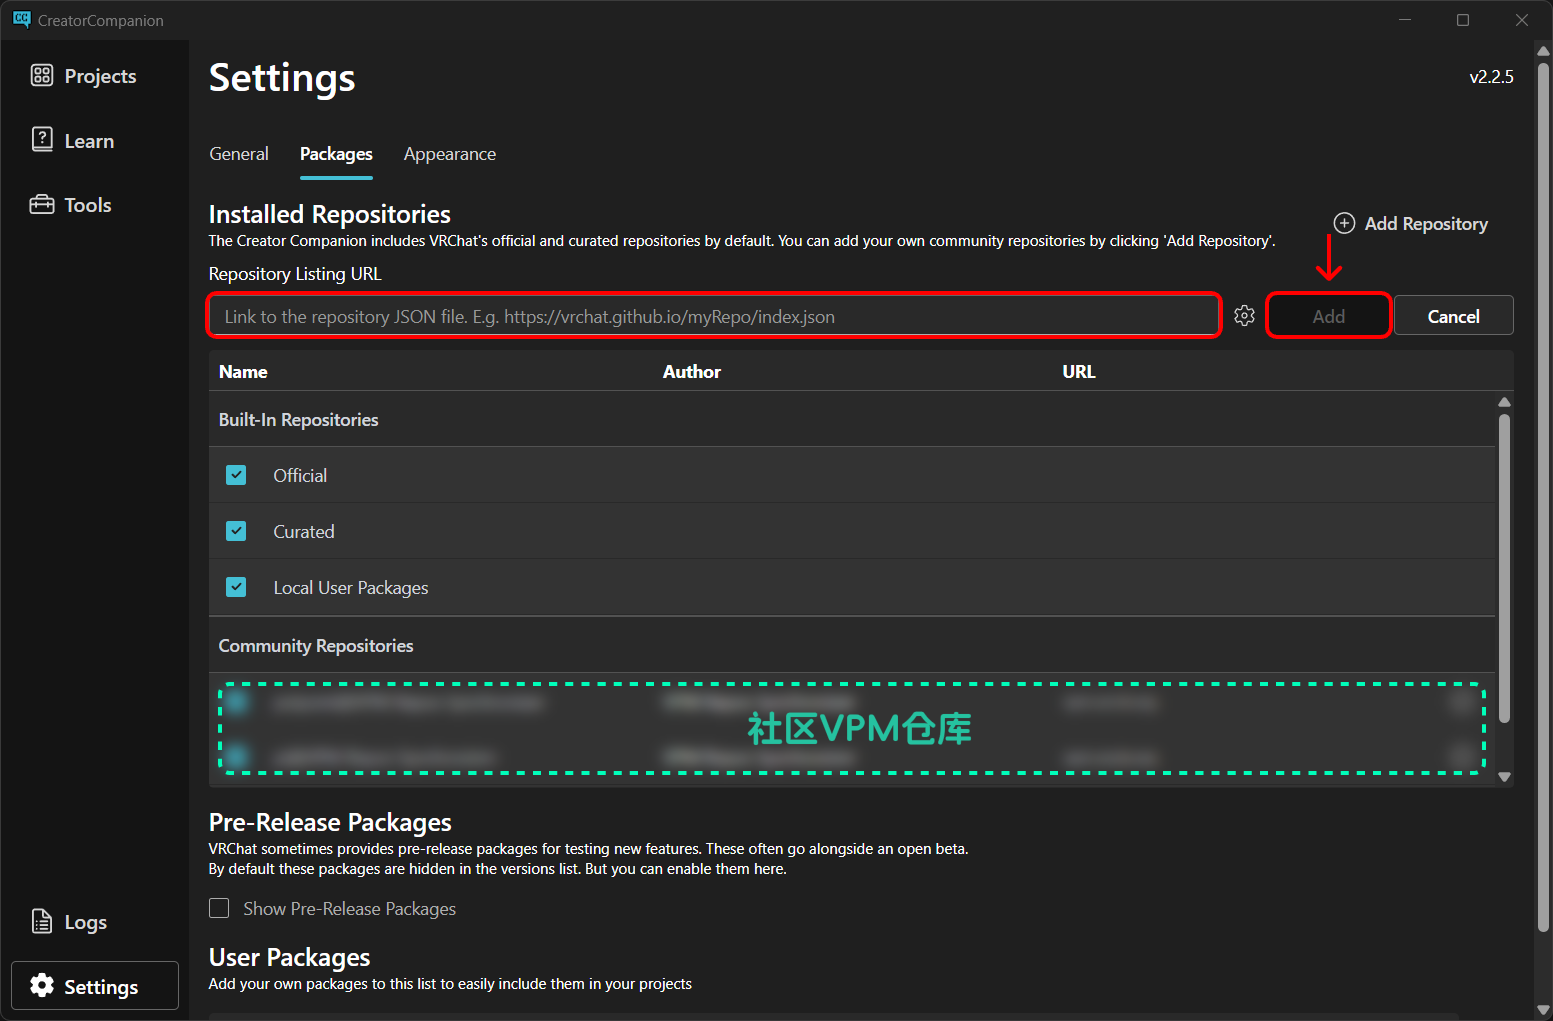Image resolution: width=1553 pixels, height=1021 pixels.
Task: Click the Cancel button
Action: click(x=1453, y=316)
